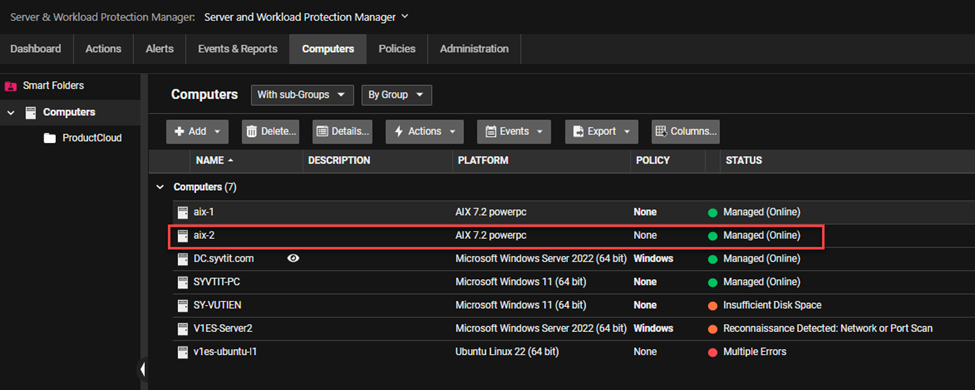This screenshot has width=975, height=390.
Task: Collapse the Computers (7) group
Action: click(160, 187)
